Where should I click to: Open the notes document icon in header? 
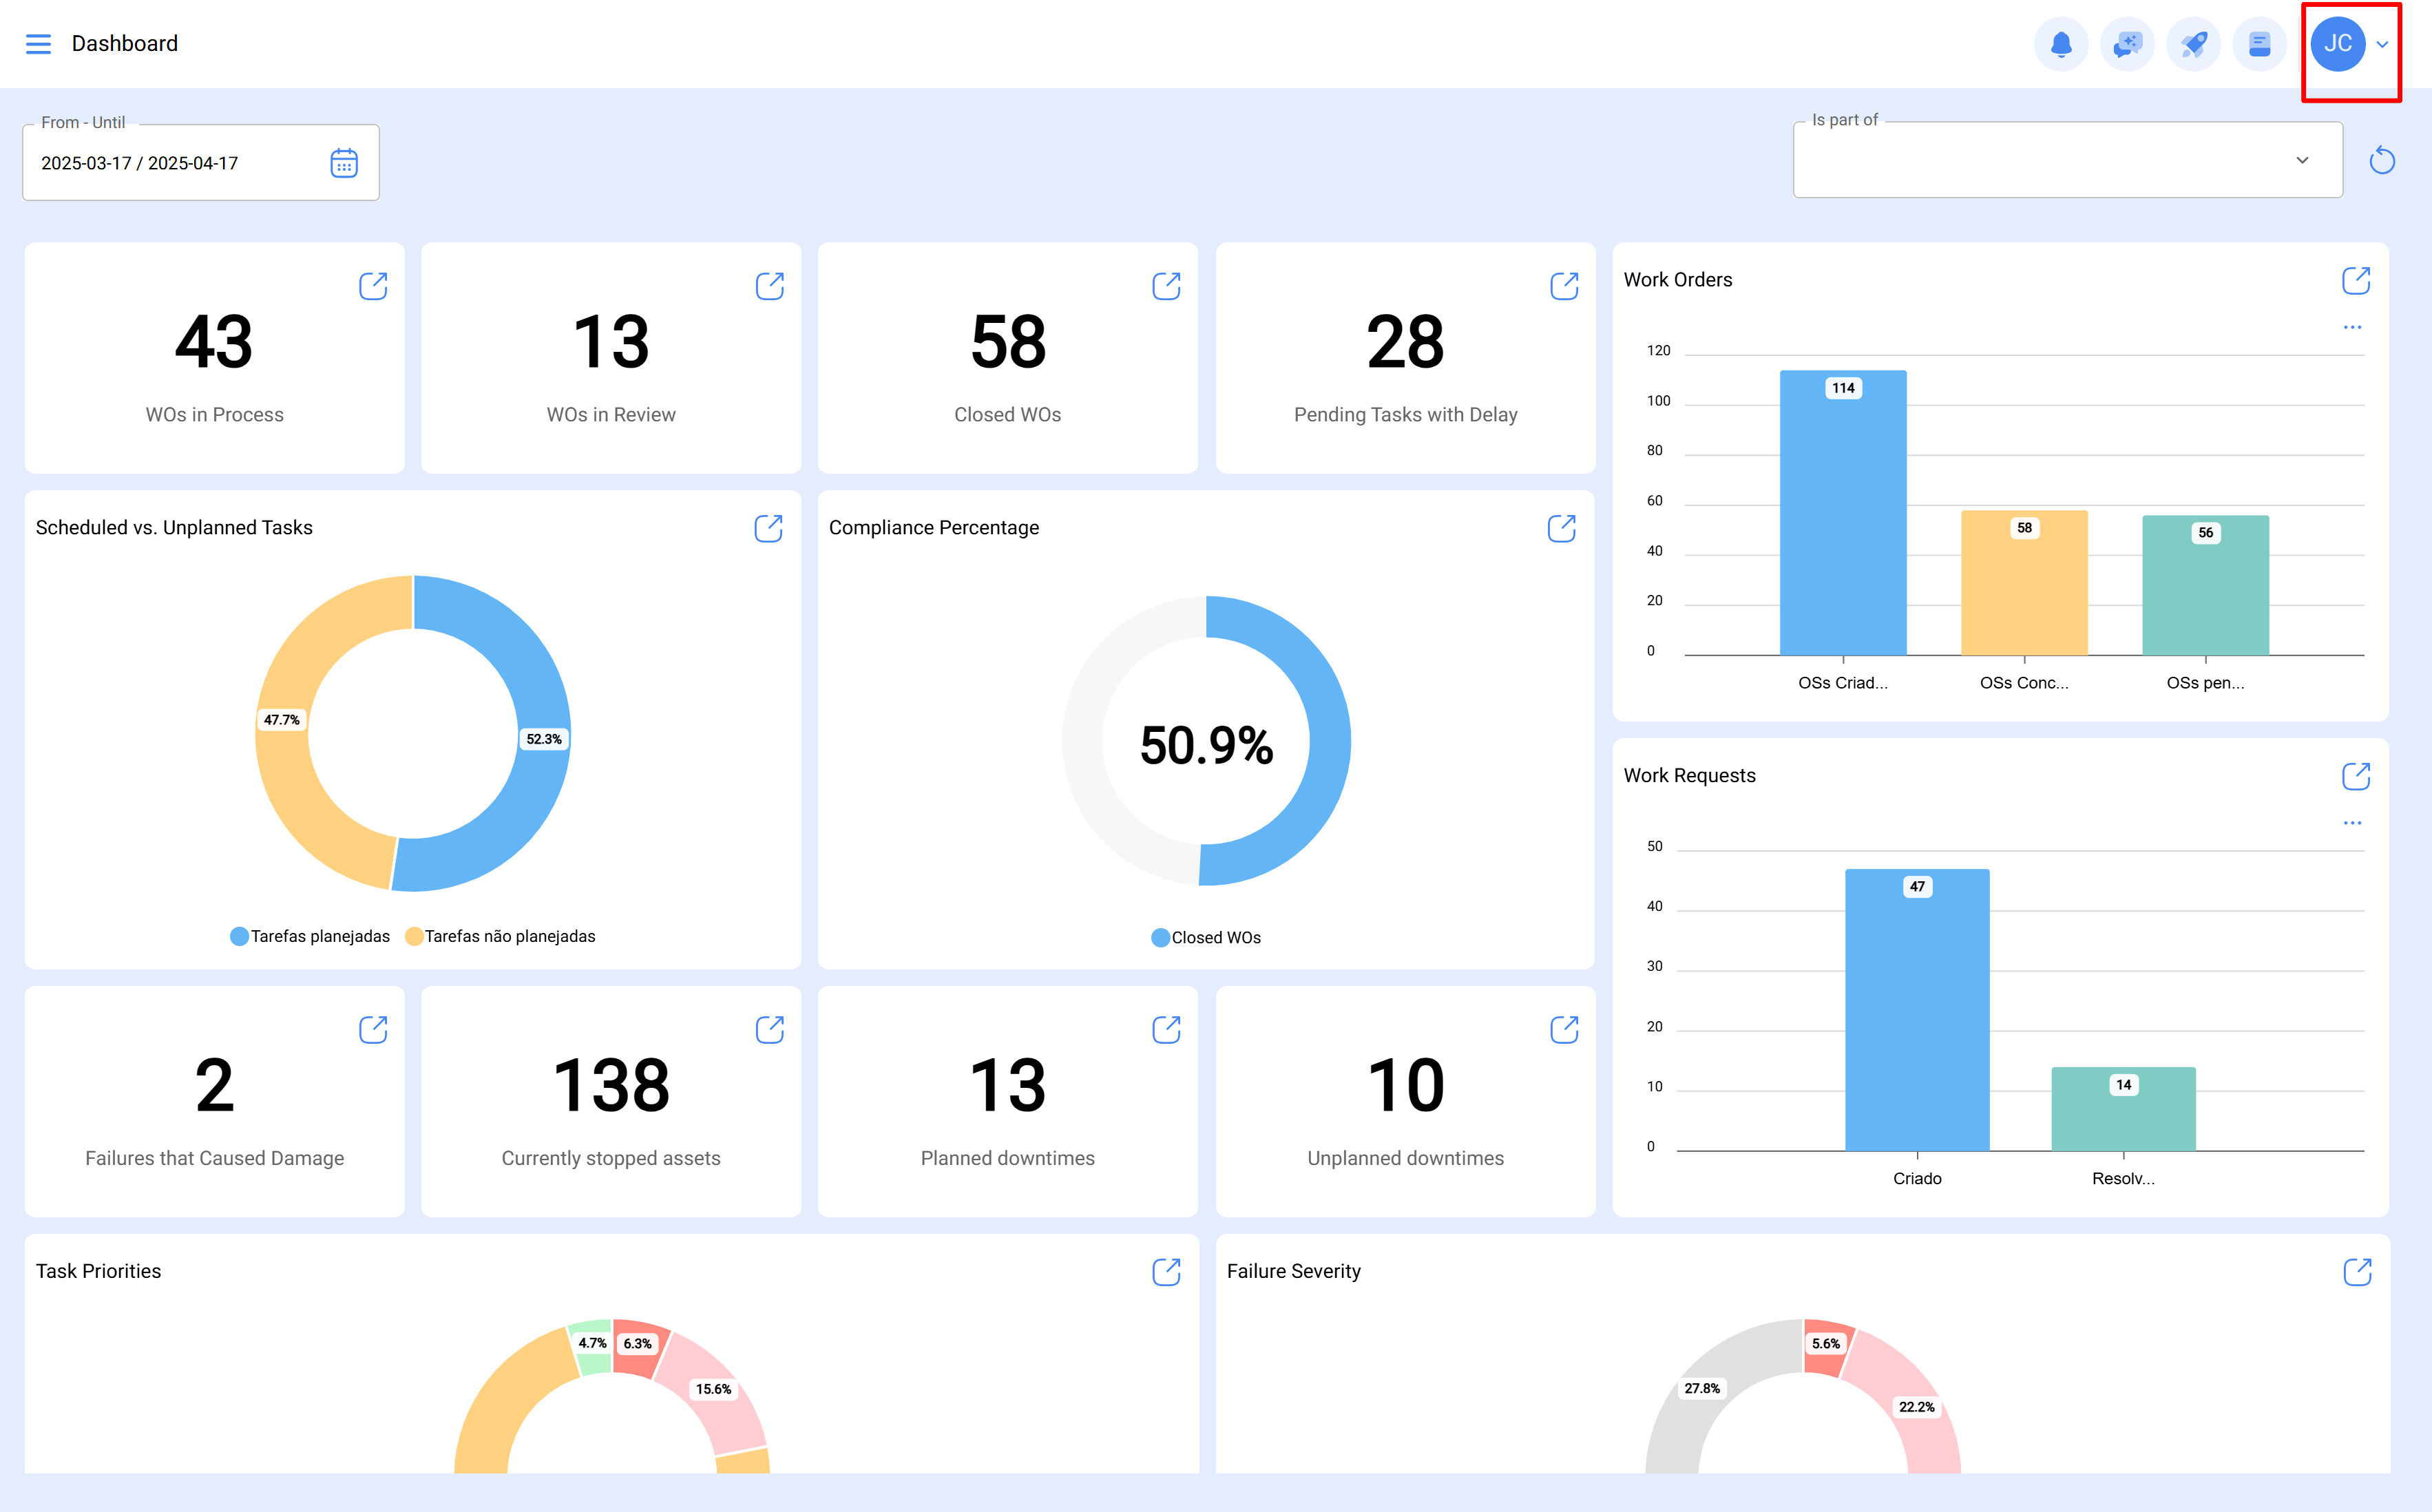2259,44
